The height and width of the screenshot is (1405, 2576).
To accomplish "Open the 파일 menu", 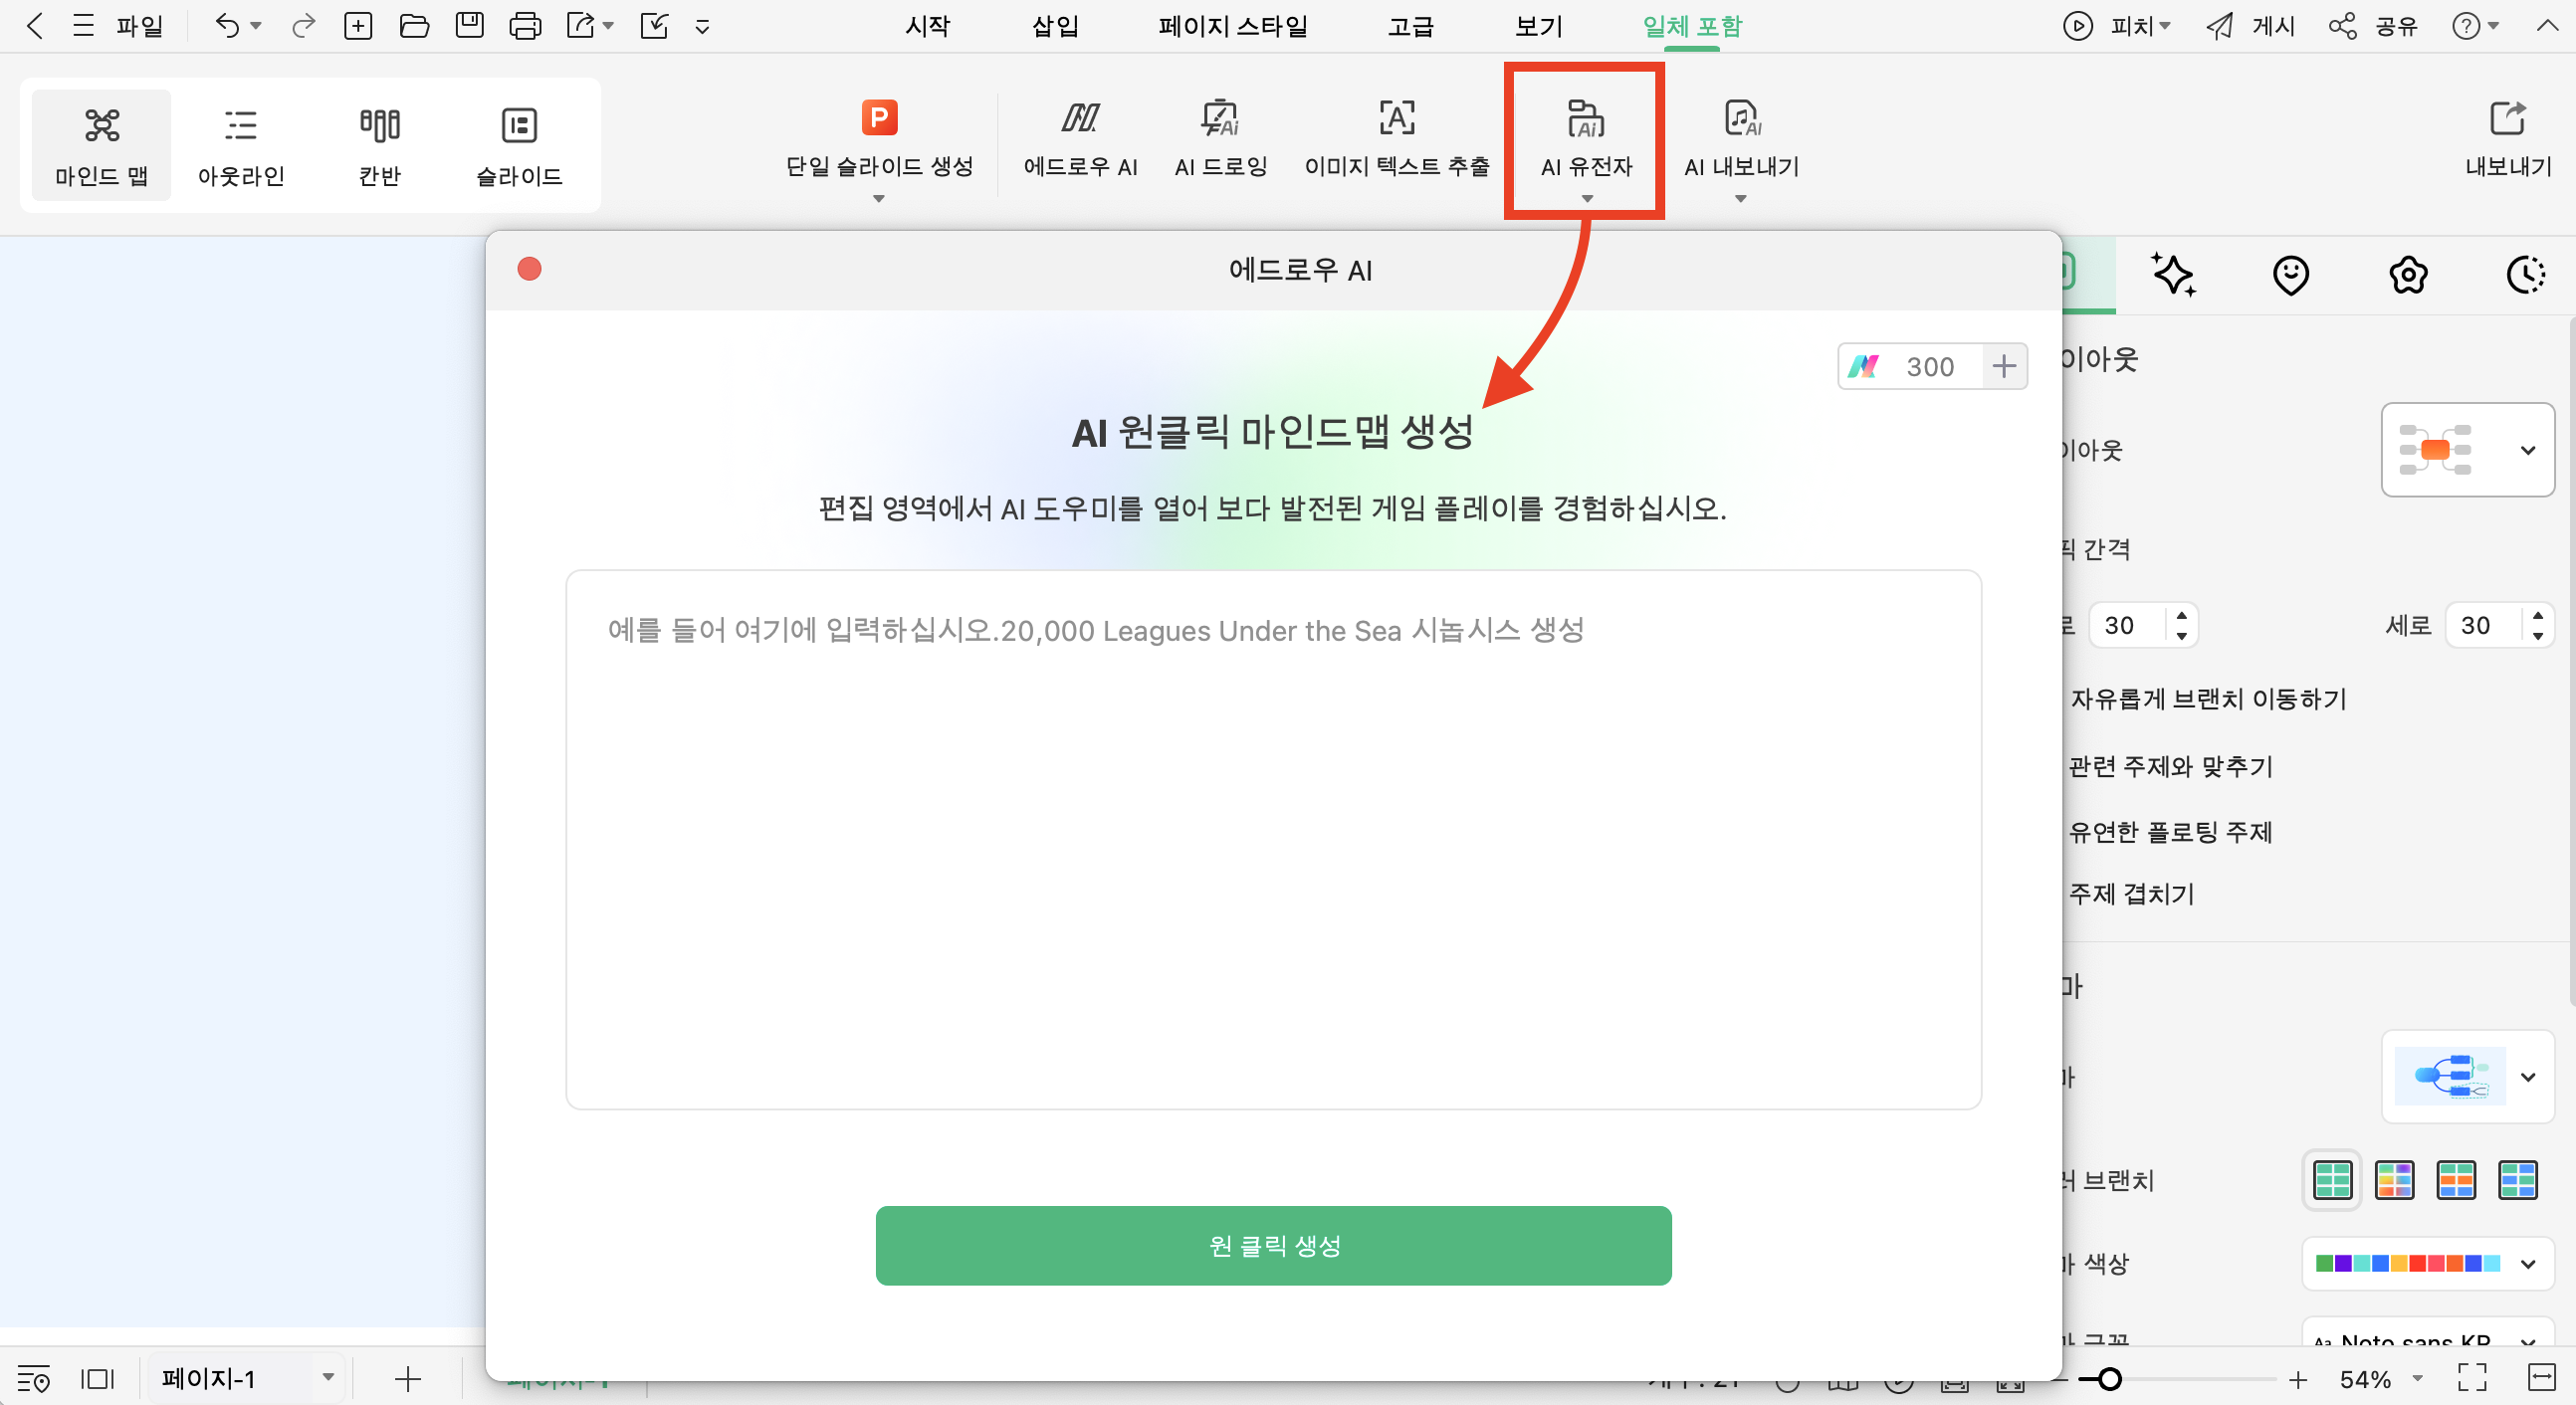I will 139,26.
